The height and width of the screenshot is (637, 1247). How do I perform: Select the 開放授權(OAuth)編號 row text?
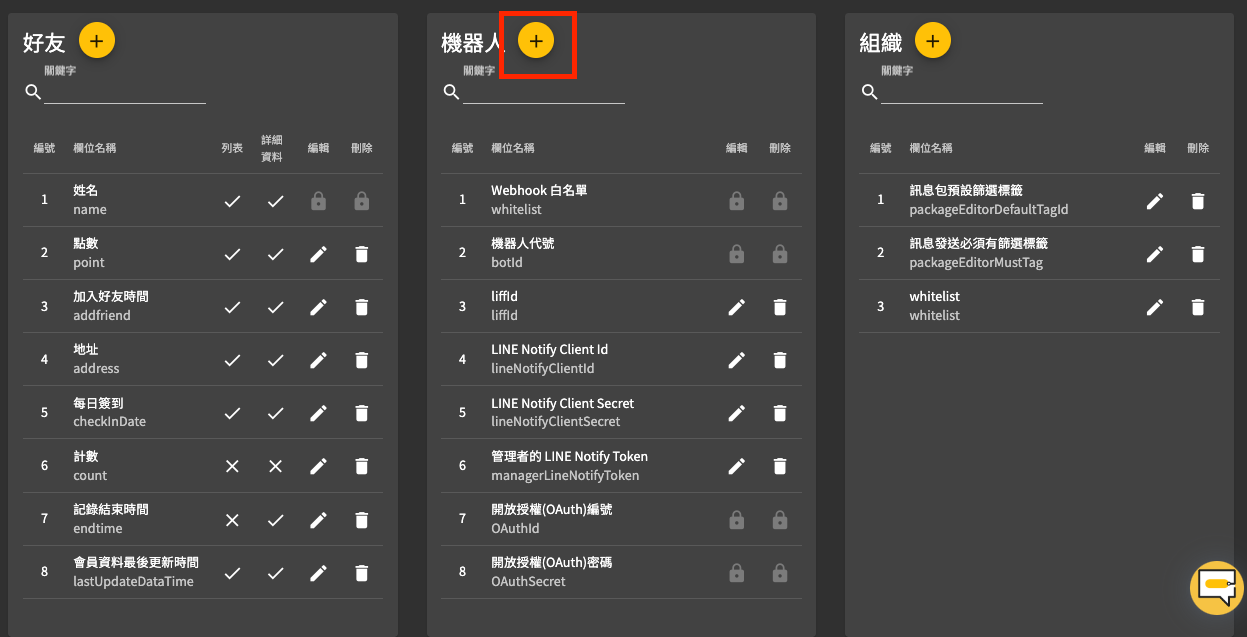pos(552,510)
